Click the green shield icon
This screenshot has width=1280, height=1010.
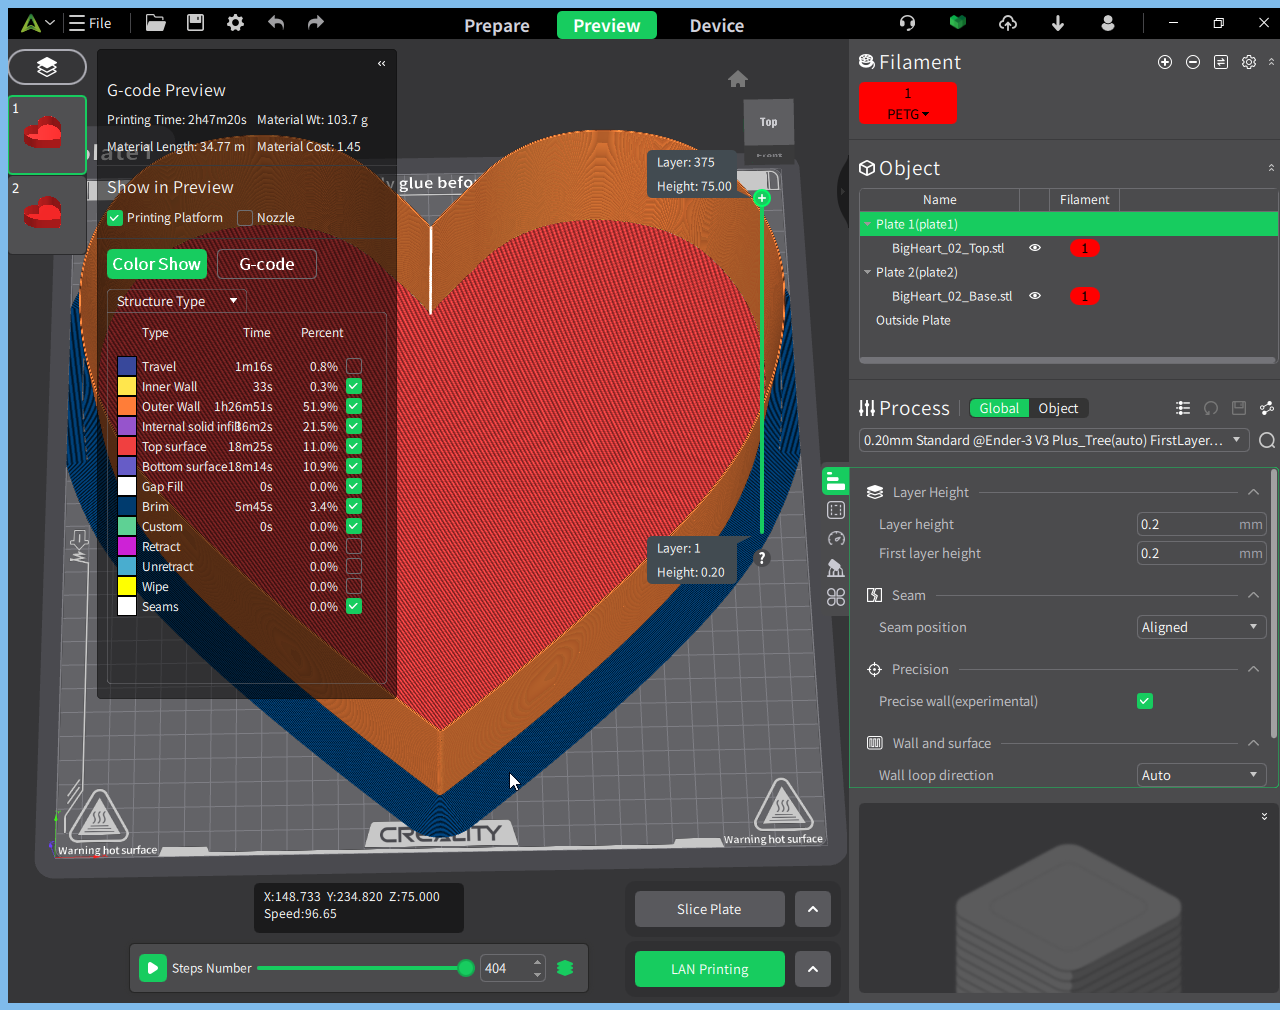(x=958, y=23)
